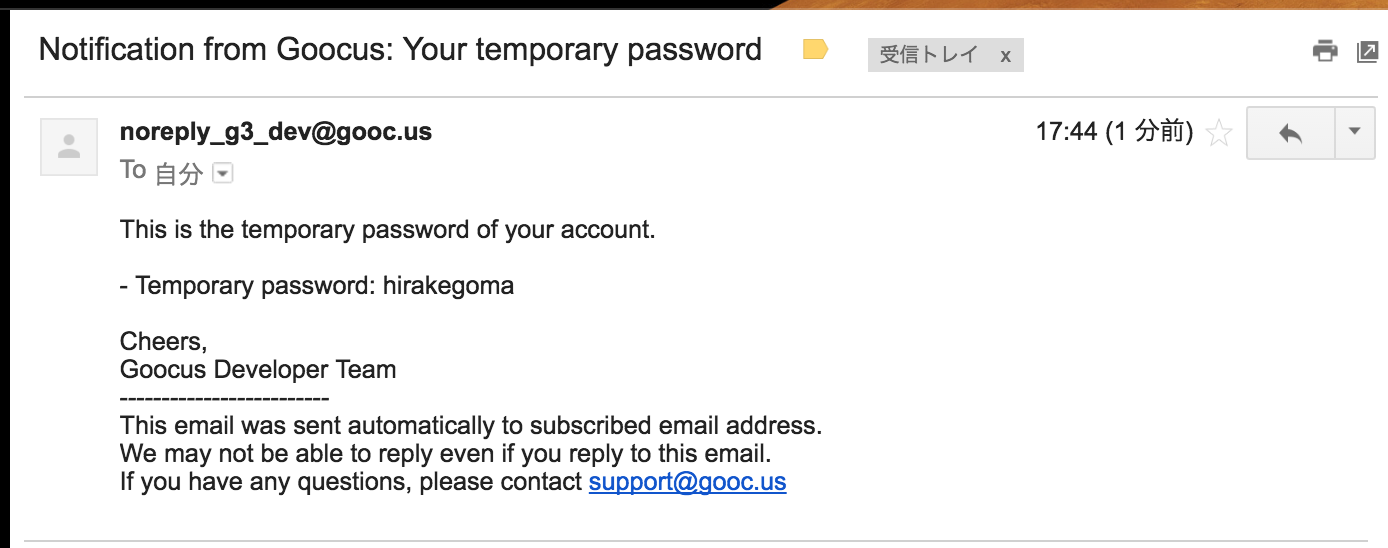The height and width of the screenshot is (548, 1388).
Task: Open the message in a new window
Action: (x=1367, y=51)
